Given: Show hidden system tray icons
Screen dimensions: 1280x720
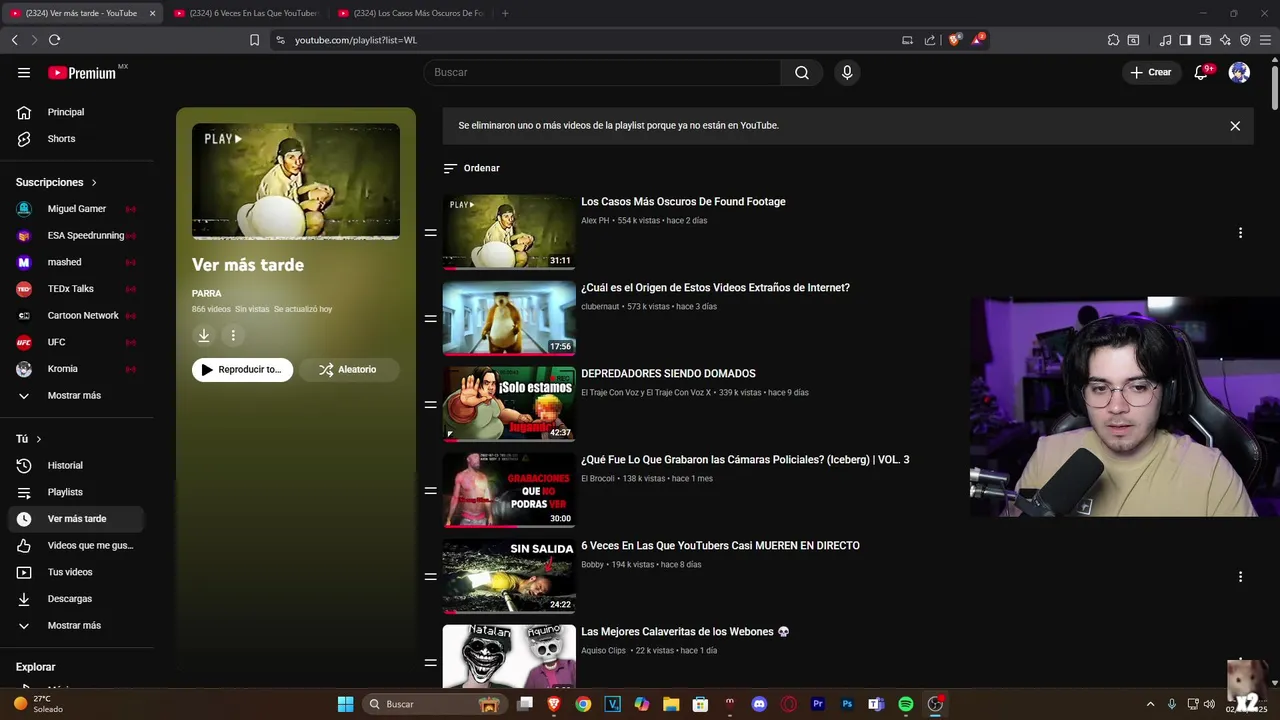Looking at the screenshot, I should (x=1150, y=704).
